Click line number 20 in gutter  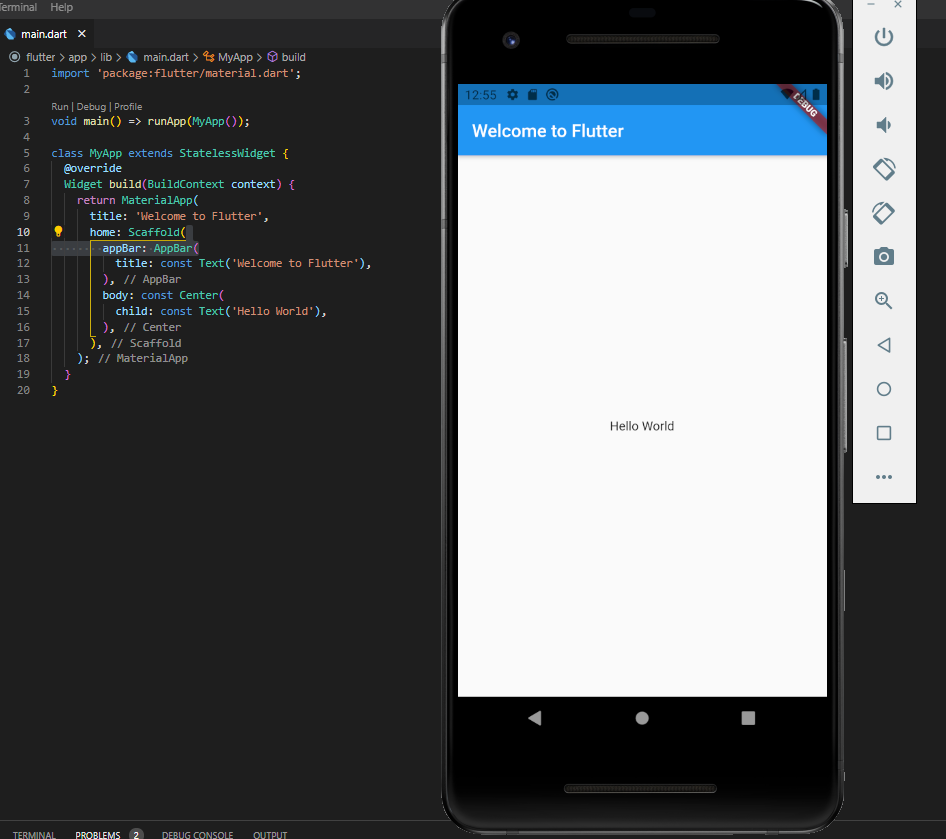[23, 390]
